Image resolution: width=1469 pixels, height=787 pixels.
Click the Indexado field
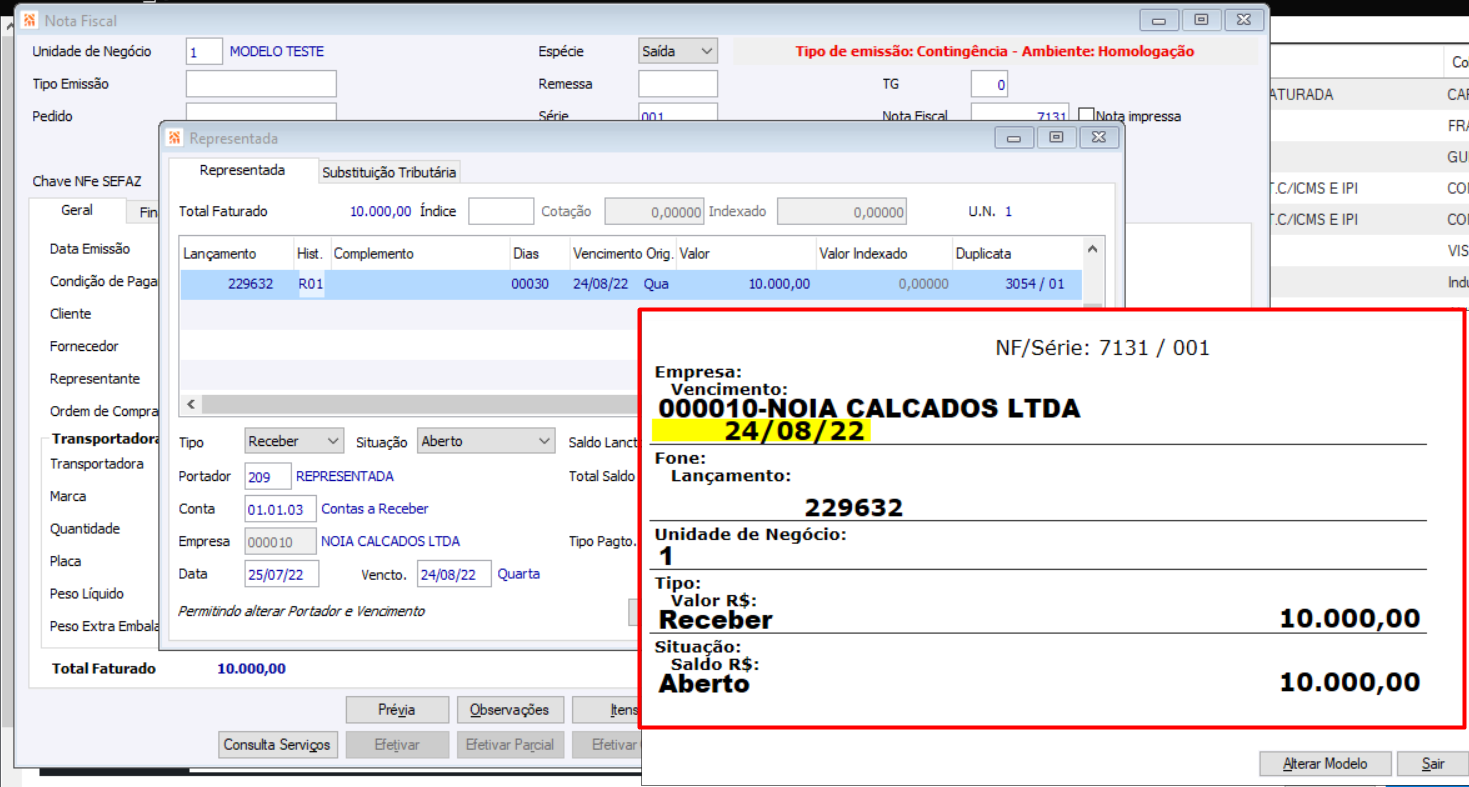[x=842, y=211]
